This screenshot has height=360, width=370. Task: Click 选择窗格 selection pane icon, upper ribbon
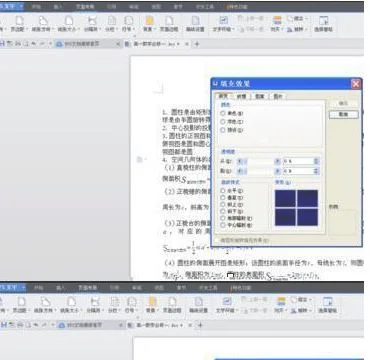point(324,21)
